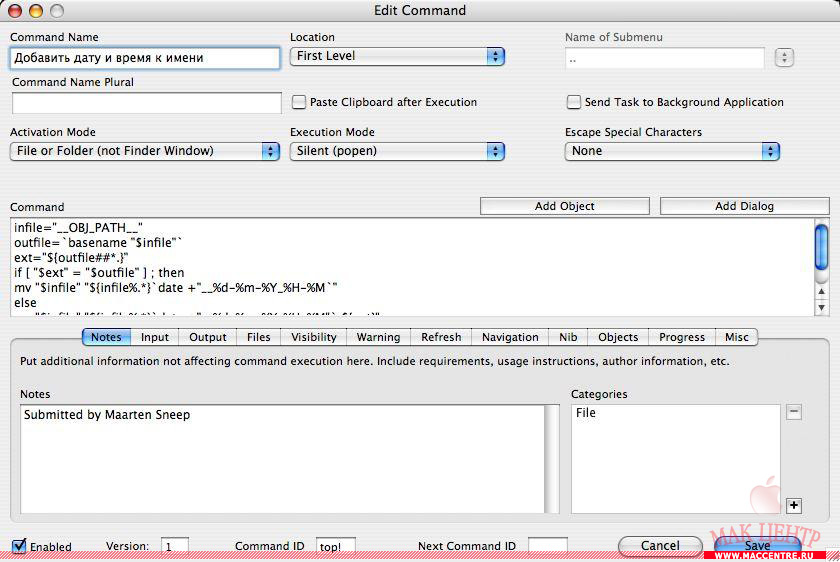Click the plus icon to add category

[x=793, y=505]
